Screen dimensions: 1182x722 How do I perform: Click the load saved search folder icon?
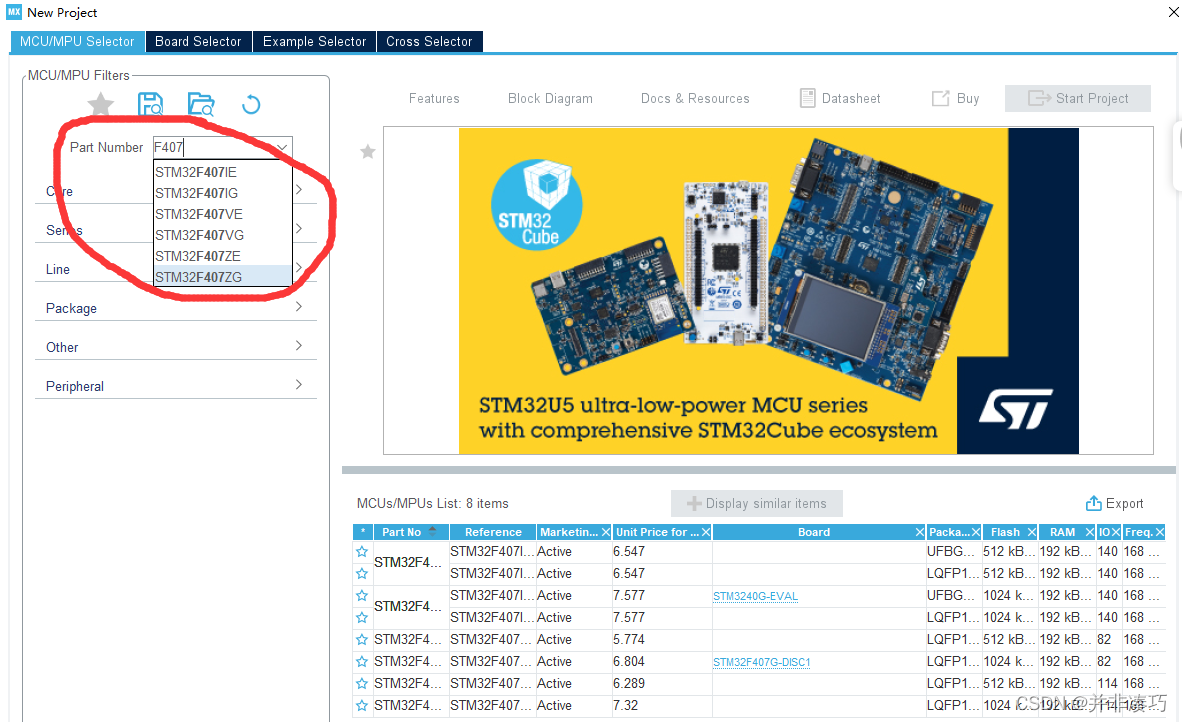click(201, 104)
